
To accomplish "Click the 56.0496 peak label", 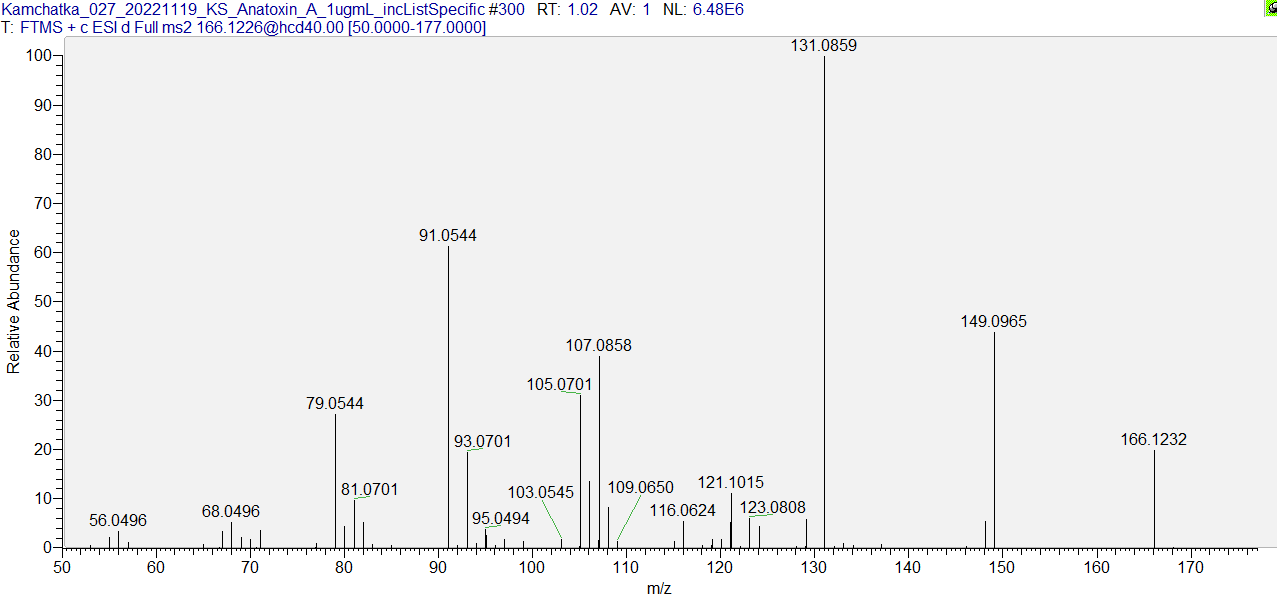I will pos(118,521).
